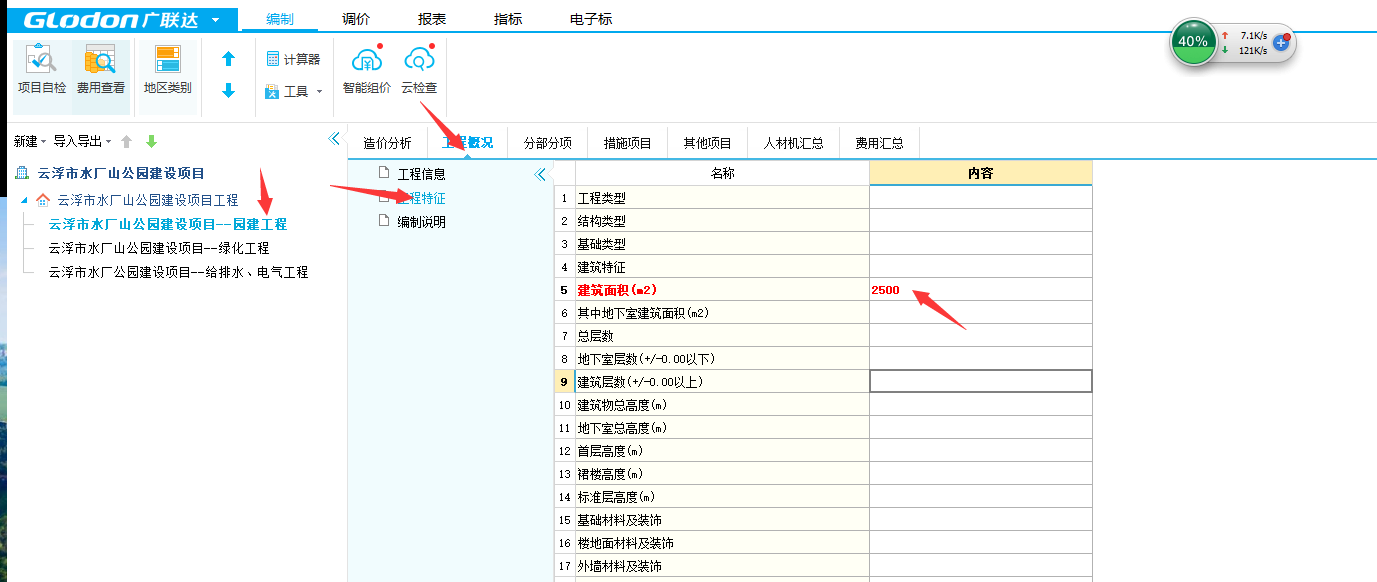Viewport: 1377px width, 582px height.
Task: Switch to the 调价 ribbon tab
Action: [356, 19]
